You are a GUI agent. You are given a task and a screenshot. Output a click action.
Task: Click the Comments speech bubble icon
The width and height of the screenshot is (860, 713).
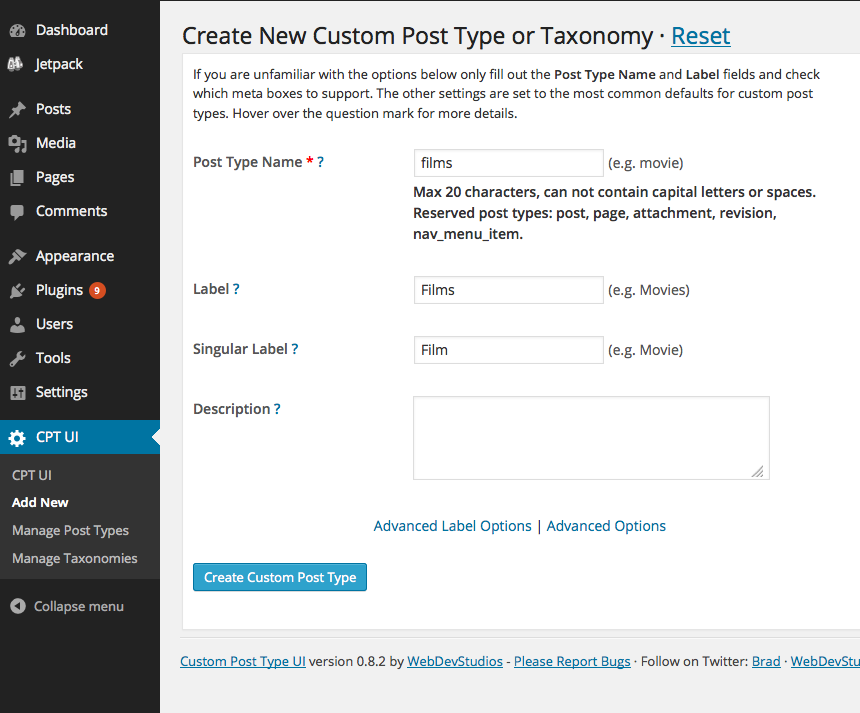click(x=17, y=211)
